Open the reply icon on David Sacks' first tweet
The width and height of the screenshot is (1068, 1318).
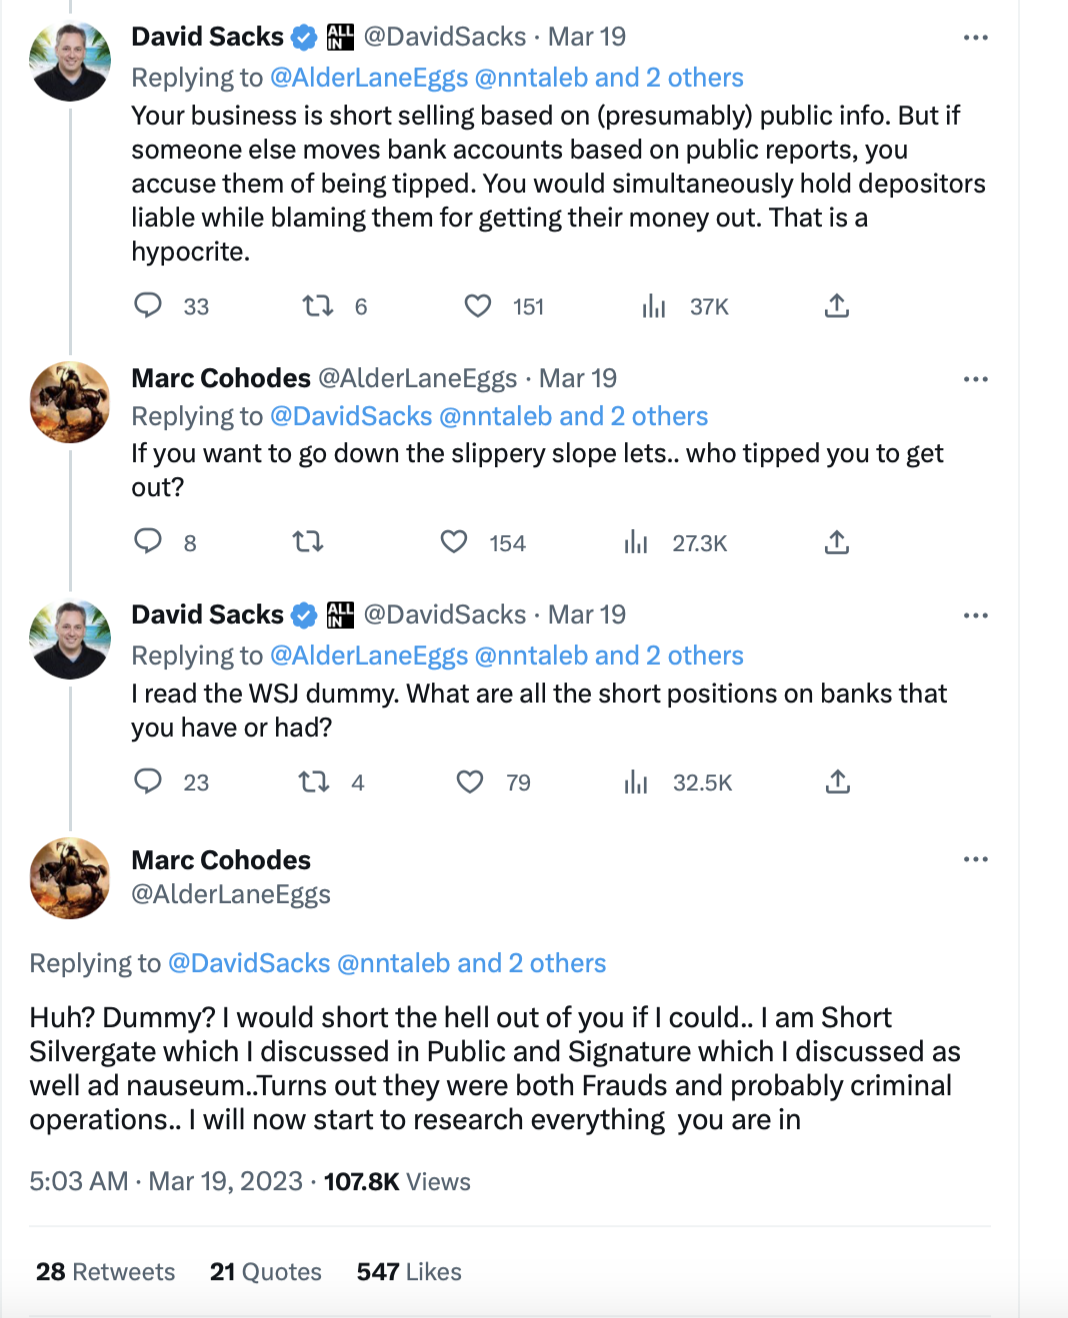147,306
